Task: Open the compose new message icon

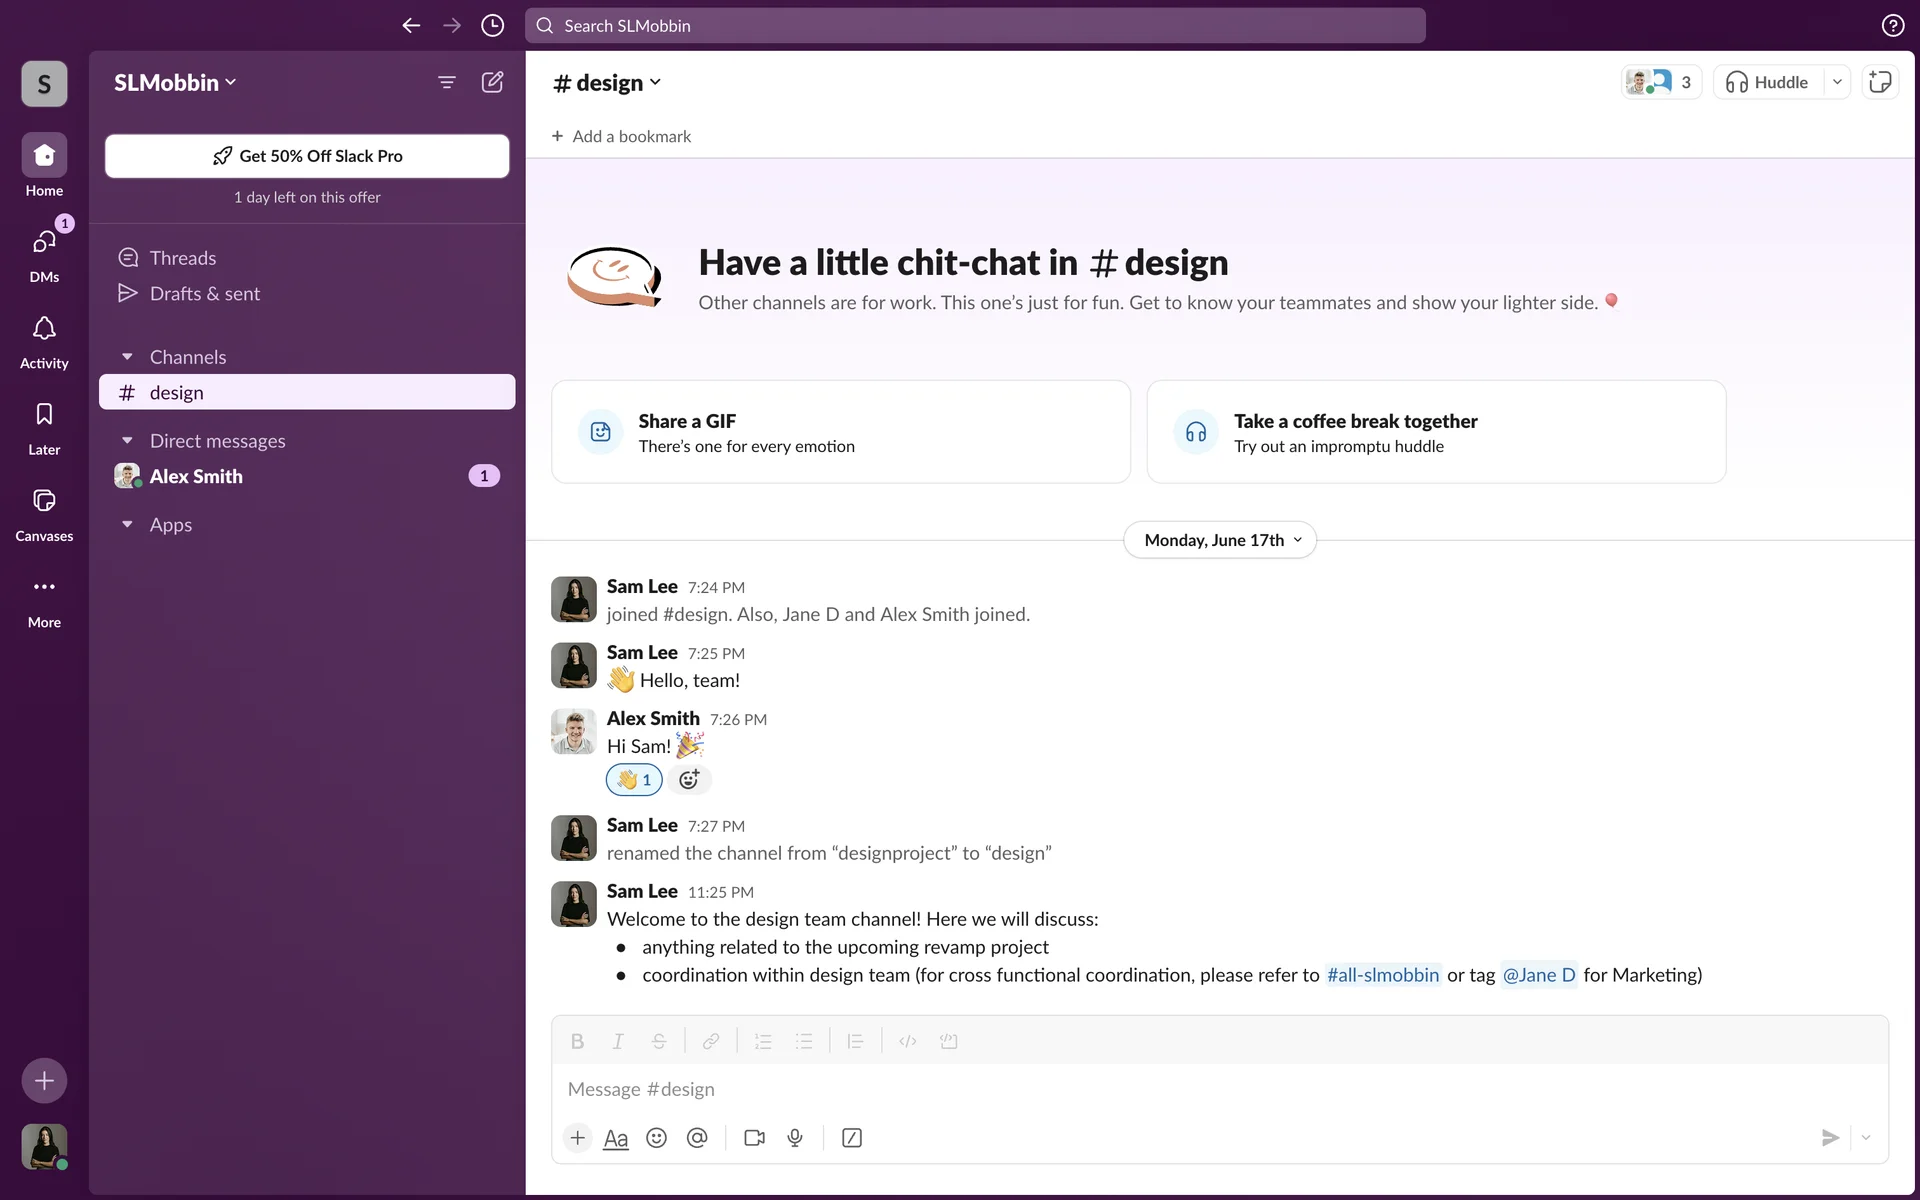Action: pos(492,82)
